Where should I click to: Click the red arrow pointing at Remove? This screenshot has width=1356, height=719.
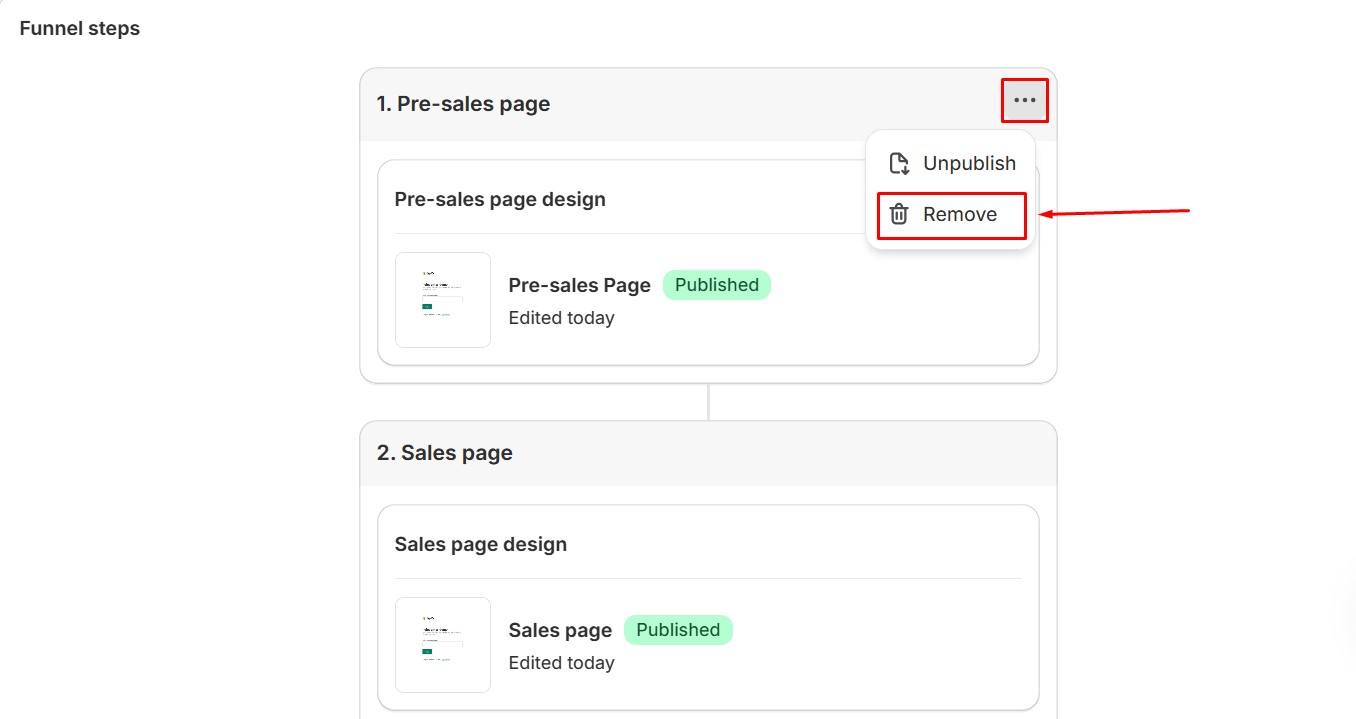point(1115,212)
